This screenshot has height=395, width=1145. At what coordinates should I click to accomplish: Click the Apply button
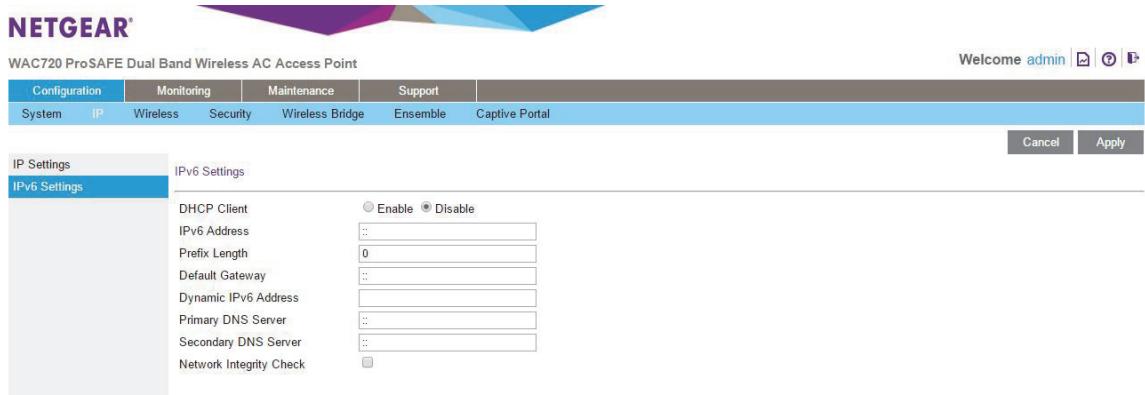coord(1111,142)
